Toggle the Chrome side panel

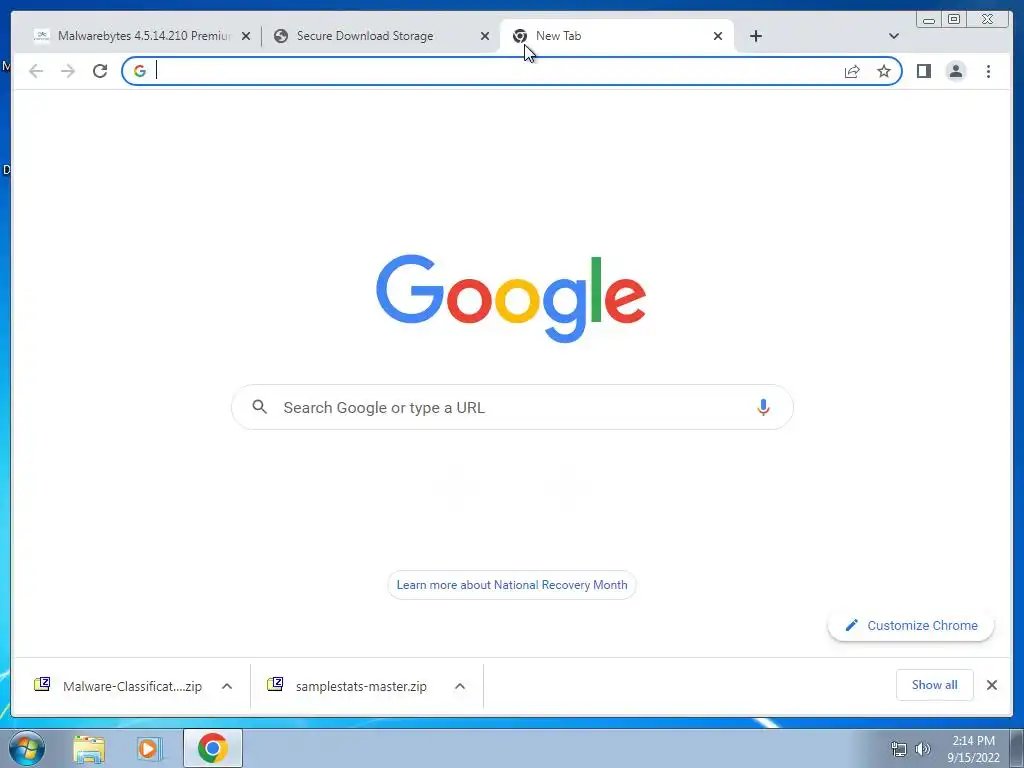pos(923,71)
